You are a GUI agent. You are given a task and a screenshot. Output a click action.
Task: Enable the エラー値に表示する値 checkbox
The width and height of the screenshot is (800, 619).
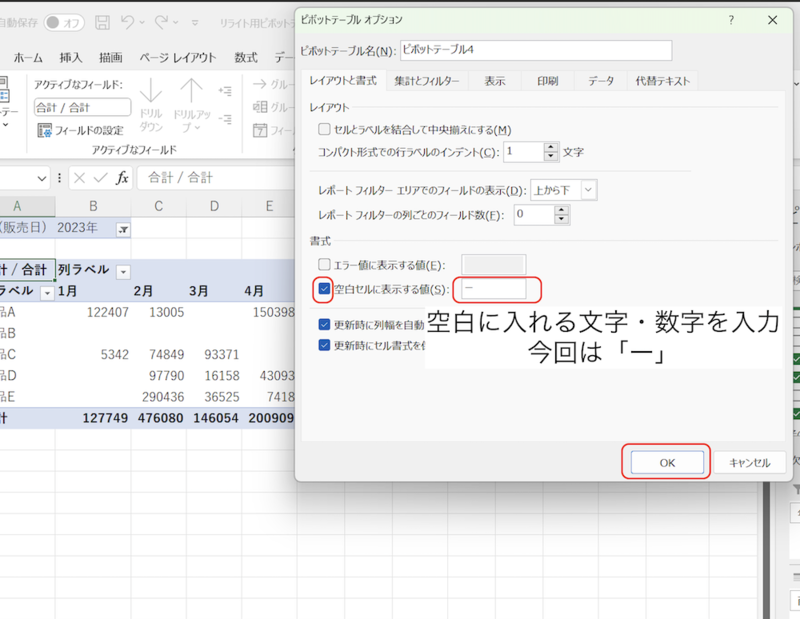pyautogui.click(x=324, y=262)
